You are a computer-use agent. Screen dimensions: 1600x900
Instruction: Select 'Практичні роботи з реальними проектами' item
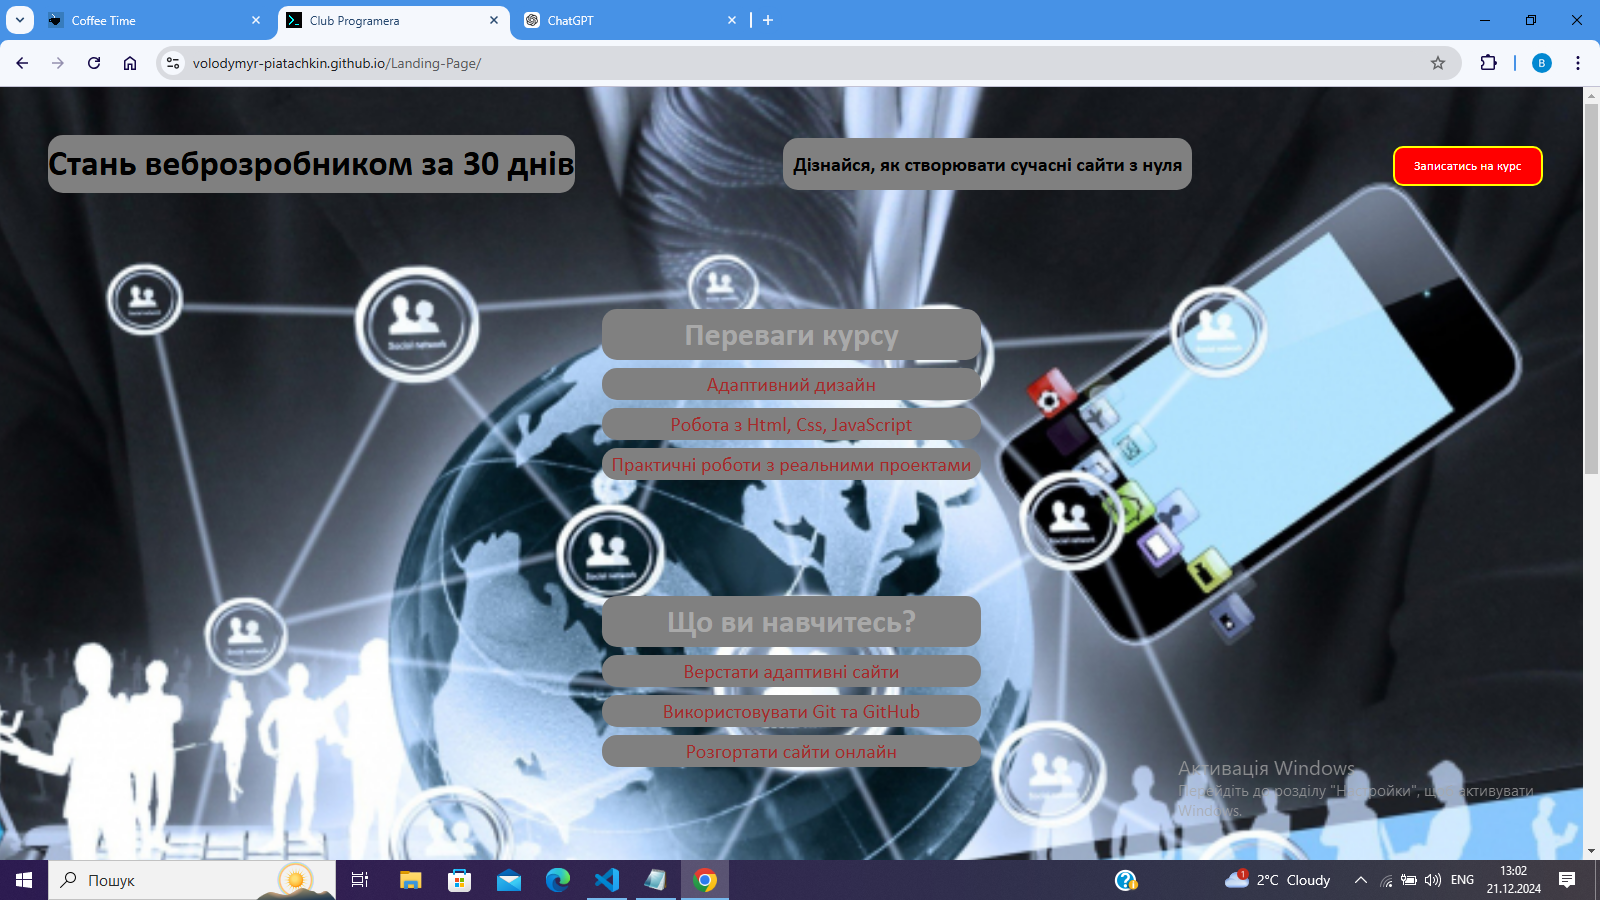(x=791, y=464)
